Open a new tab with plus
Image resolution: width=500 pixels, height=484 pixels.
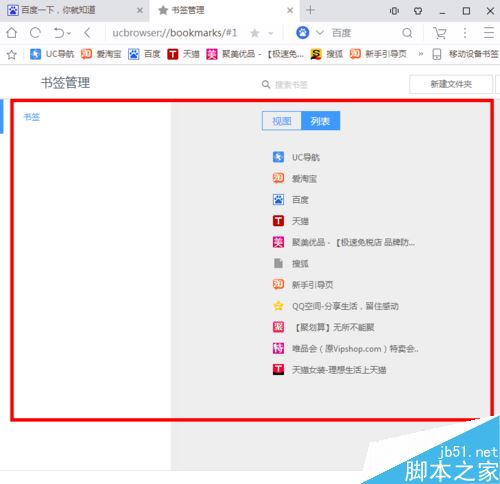pos(310,10)
